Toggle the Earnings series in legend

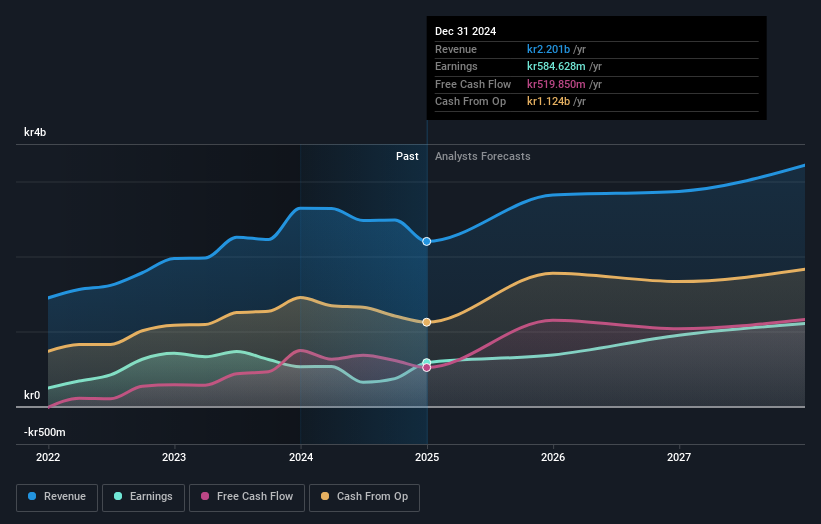point(143,496)
